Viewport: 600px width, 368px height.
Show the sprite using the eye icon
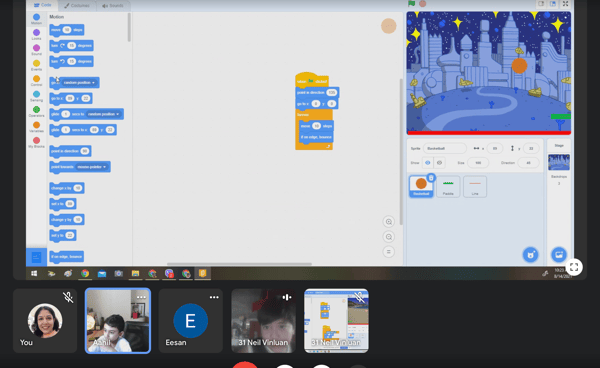click(428, 163)
